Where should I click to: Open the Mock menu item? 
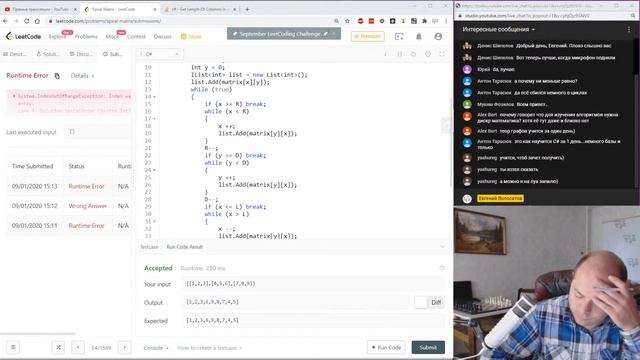click(112, 36)
